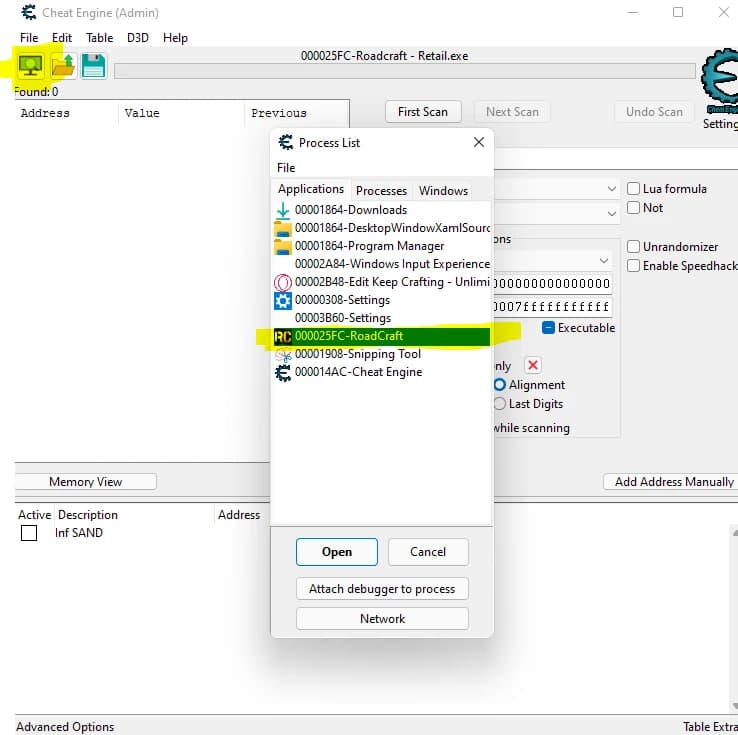Screen dimensions: 738x735
Task: Open the Table menu
Action: [99, 38]
